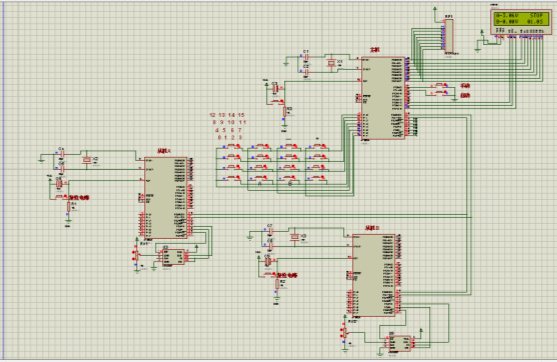Select the bottom-right slave microcontroller chip
Screen dimensions: 557x362
point(373,275)
